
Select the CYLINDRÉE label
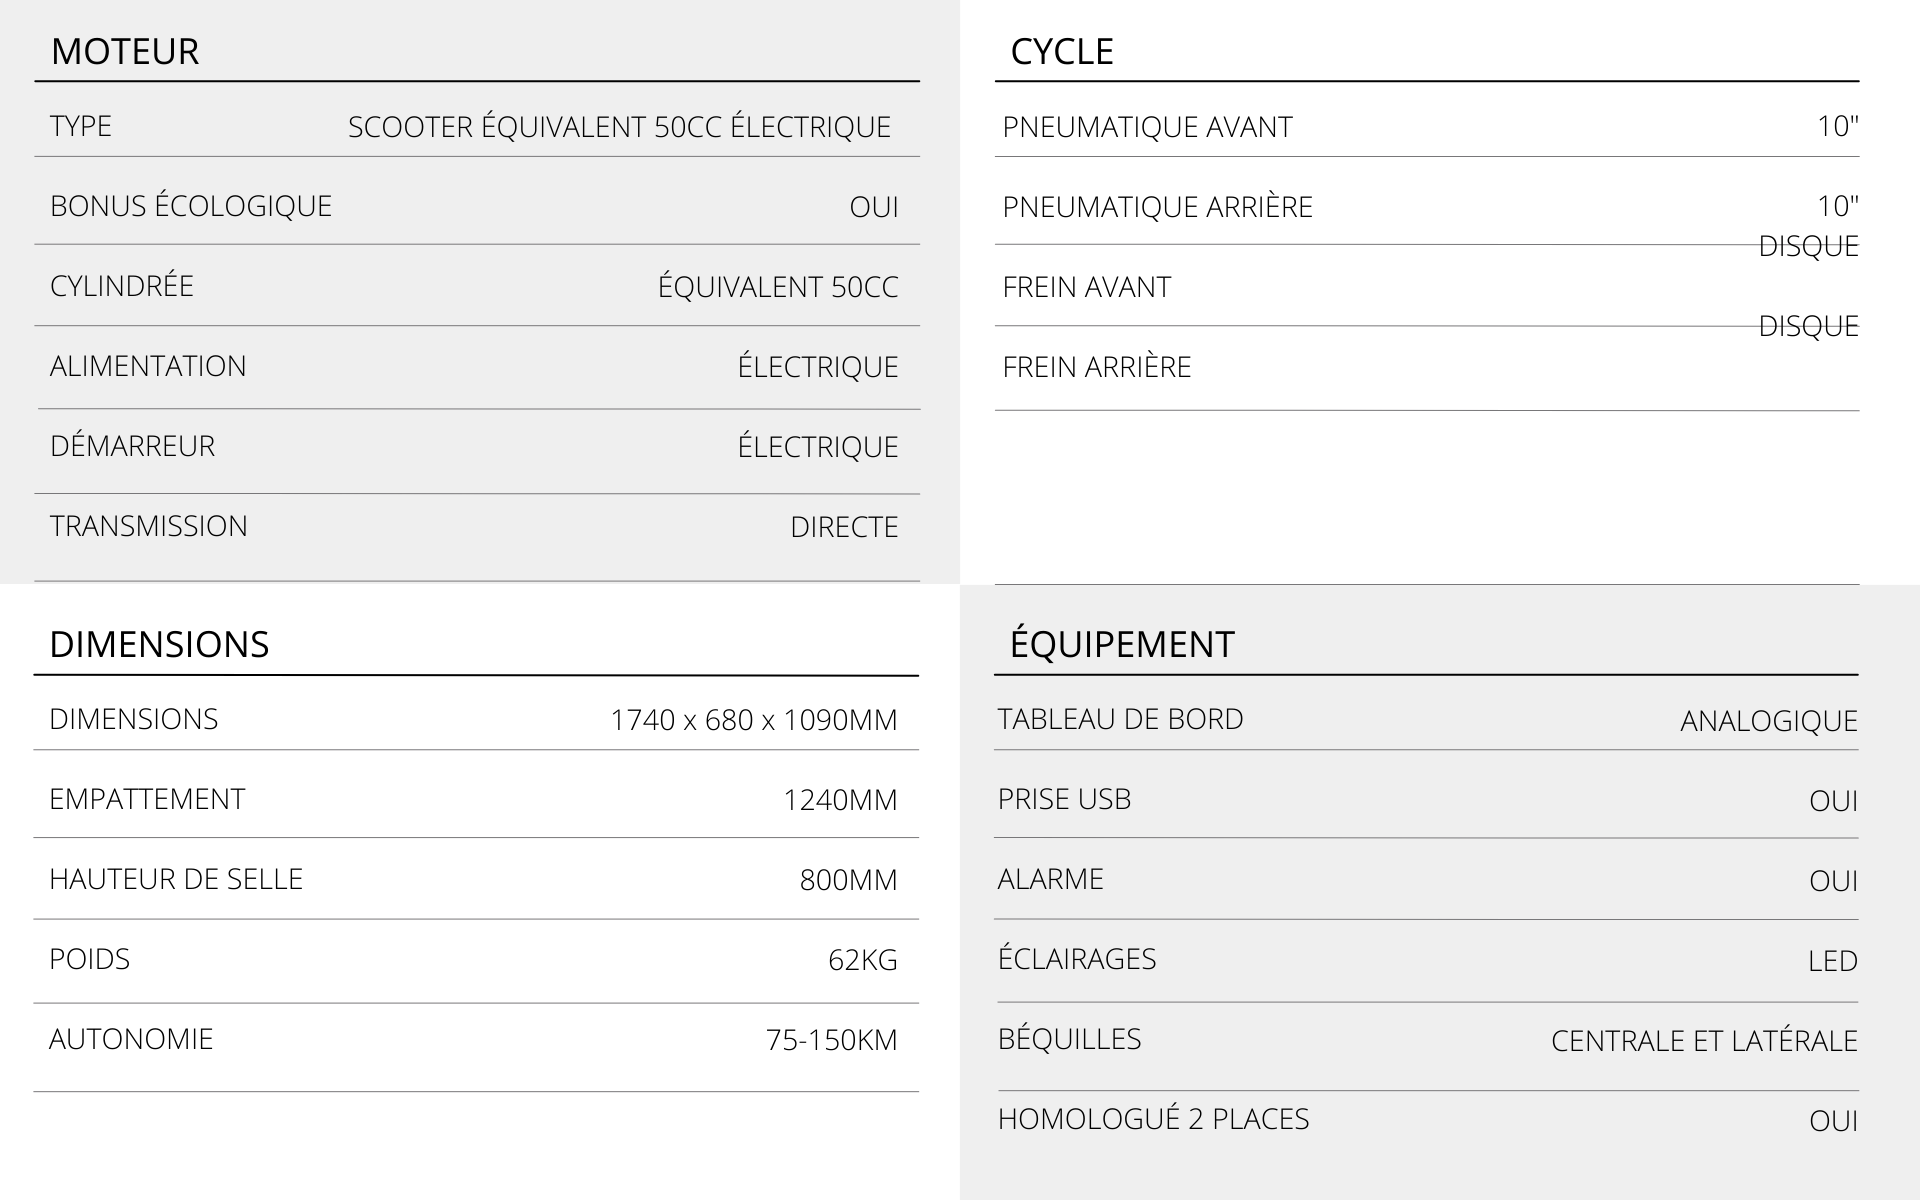click(x=122, y=286)
